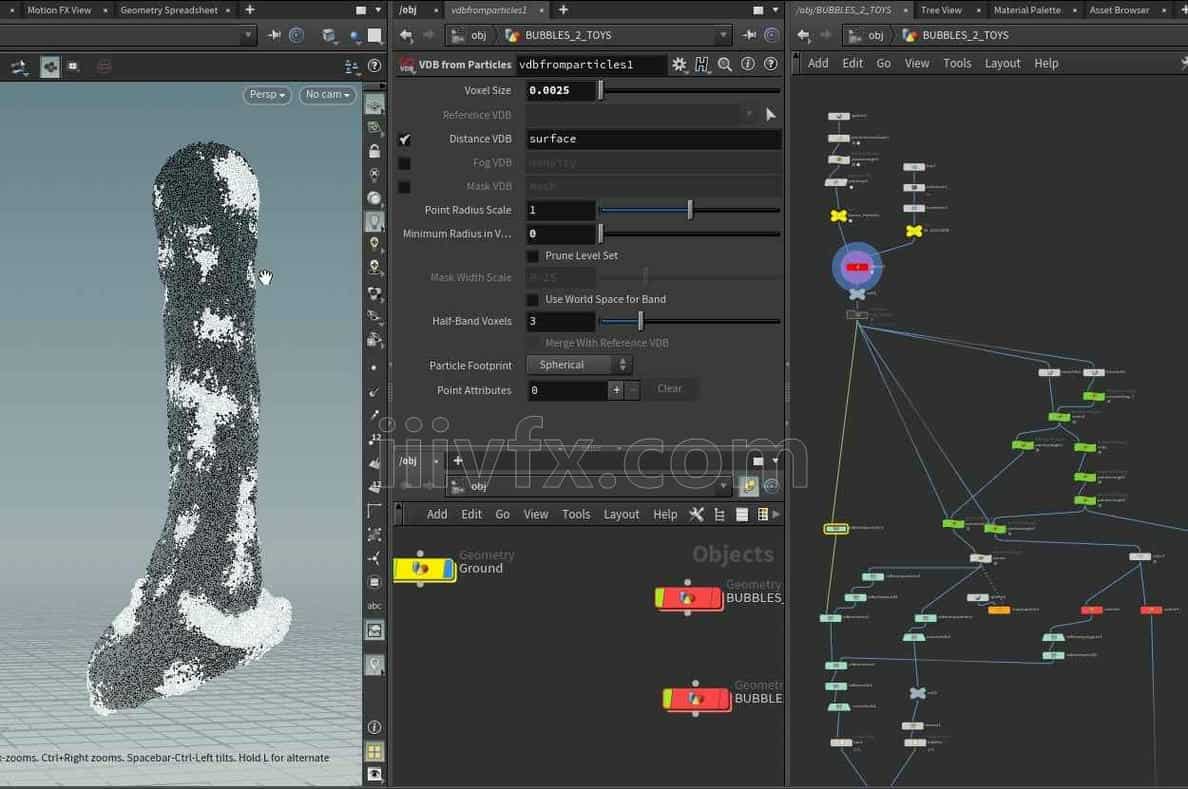Open the No cam camera dropdown
Image resolution: width=1188 pixels, height=789 pixels.
pos(328,95)
